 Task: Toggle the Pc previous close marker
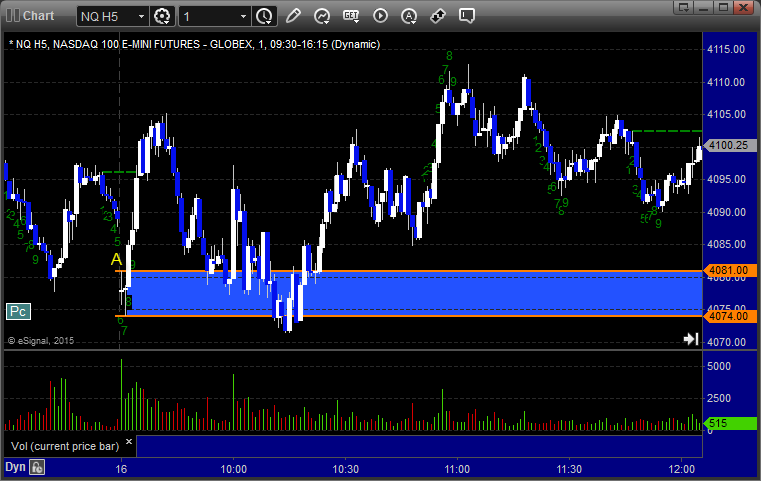point(17,311)
